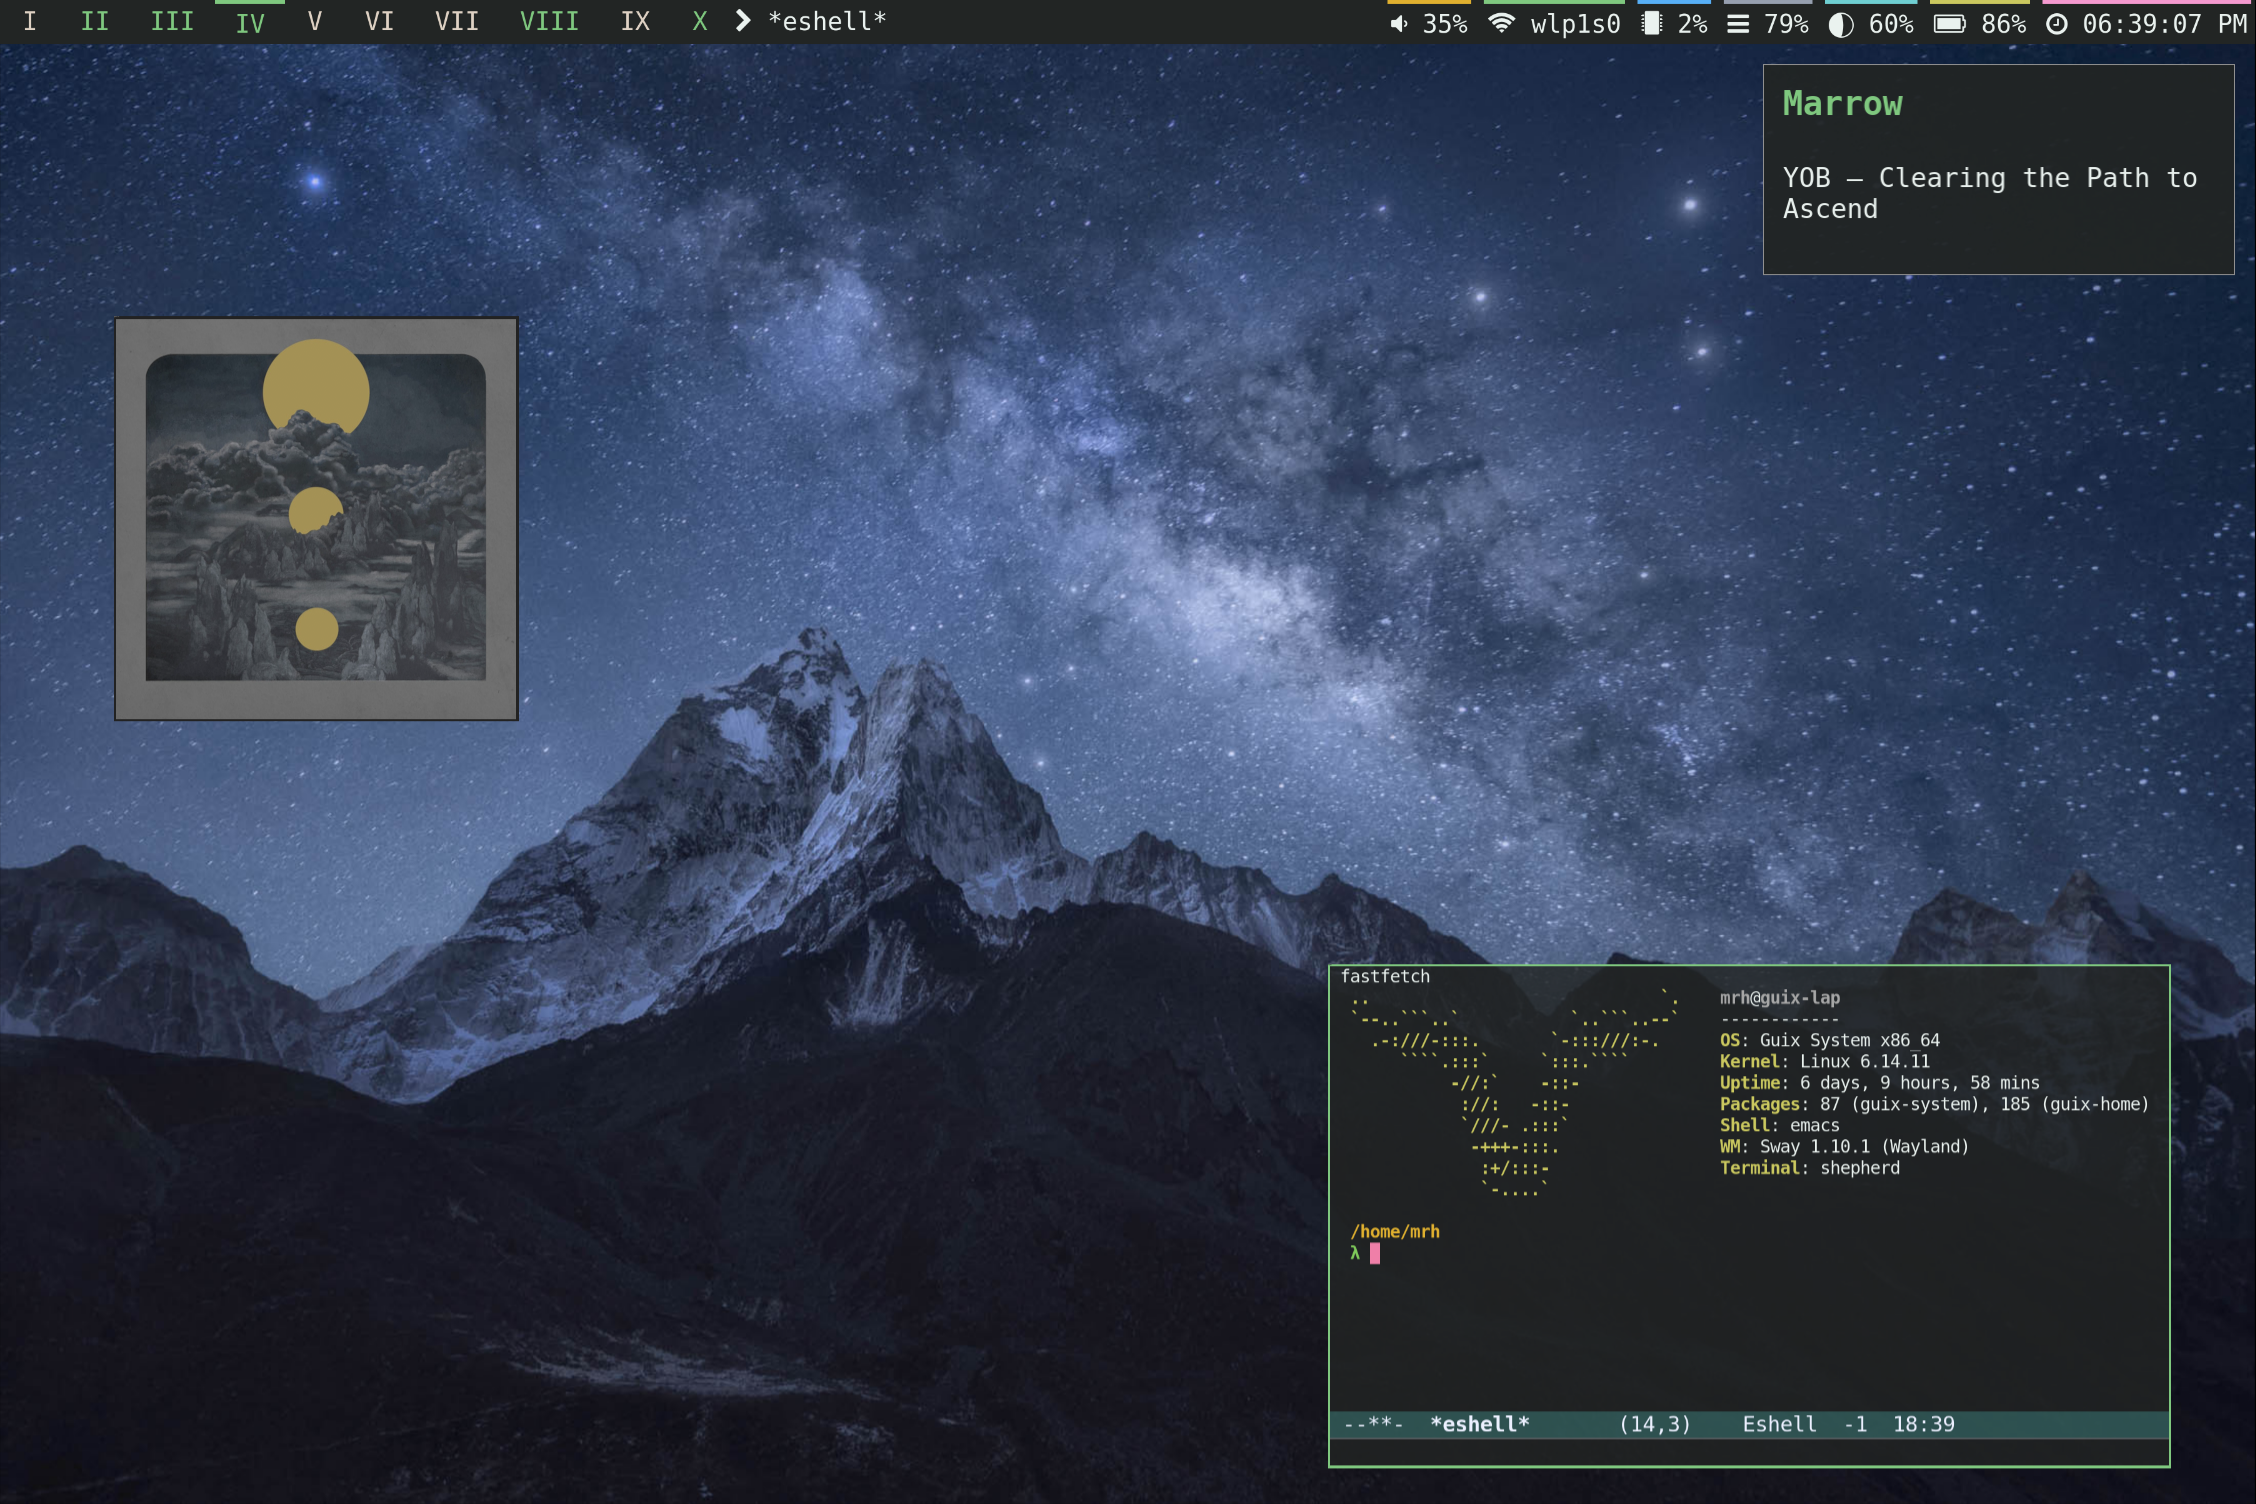2256x1504 pixels.
Task: Switch to workspace III
Action: (172, 22)
